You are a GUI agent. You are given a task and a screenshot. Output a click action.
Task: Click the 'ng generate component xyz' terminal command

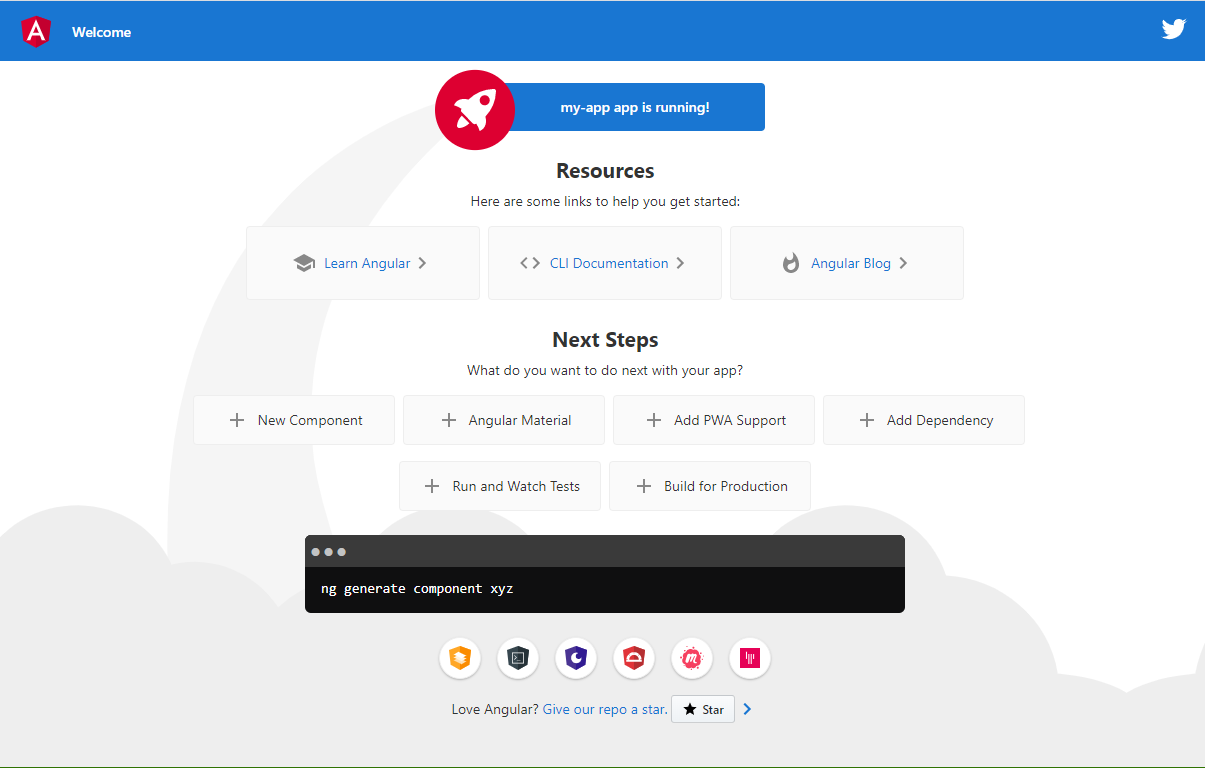417,589
